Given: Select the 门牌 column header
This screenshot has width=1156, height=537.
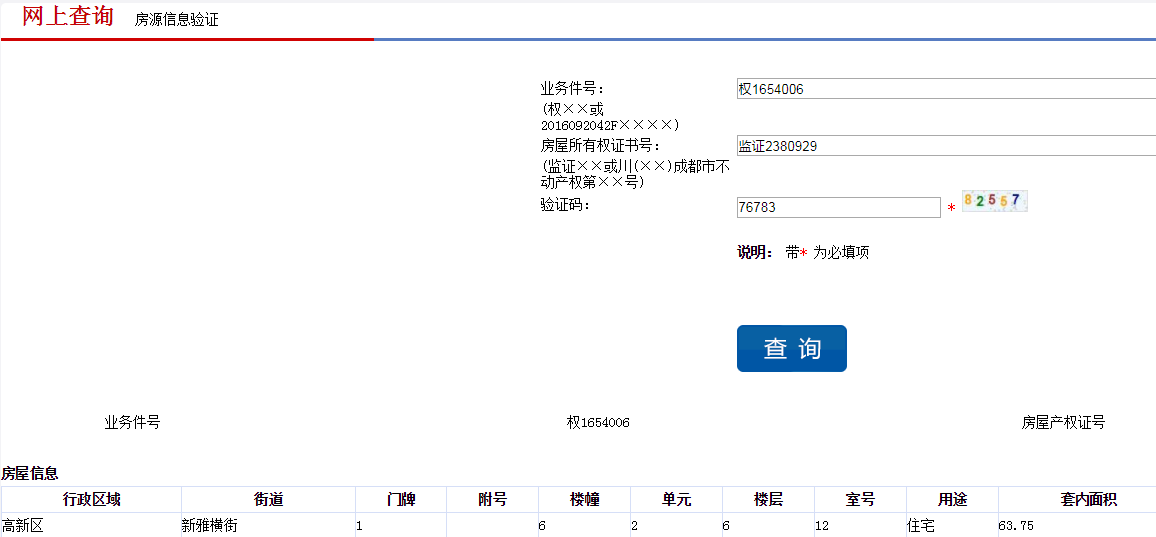Looking at the screenshot, I should point(400,499).
